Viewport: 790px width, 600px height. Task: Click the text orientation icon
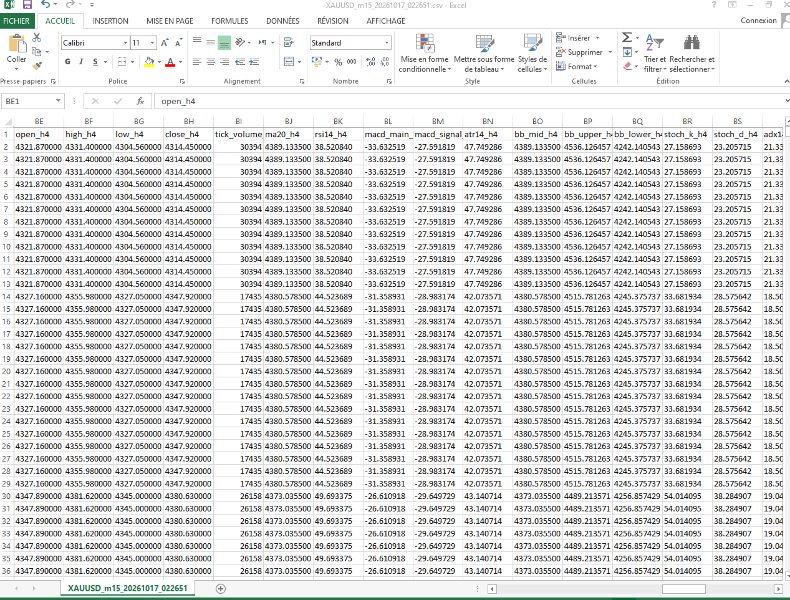click(x=240, y=42)
